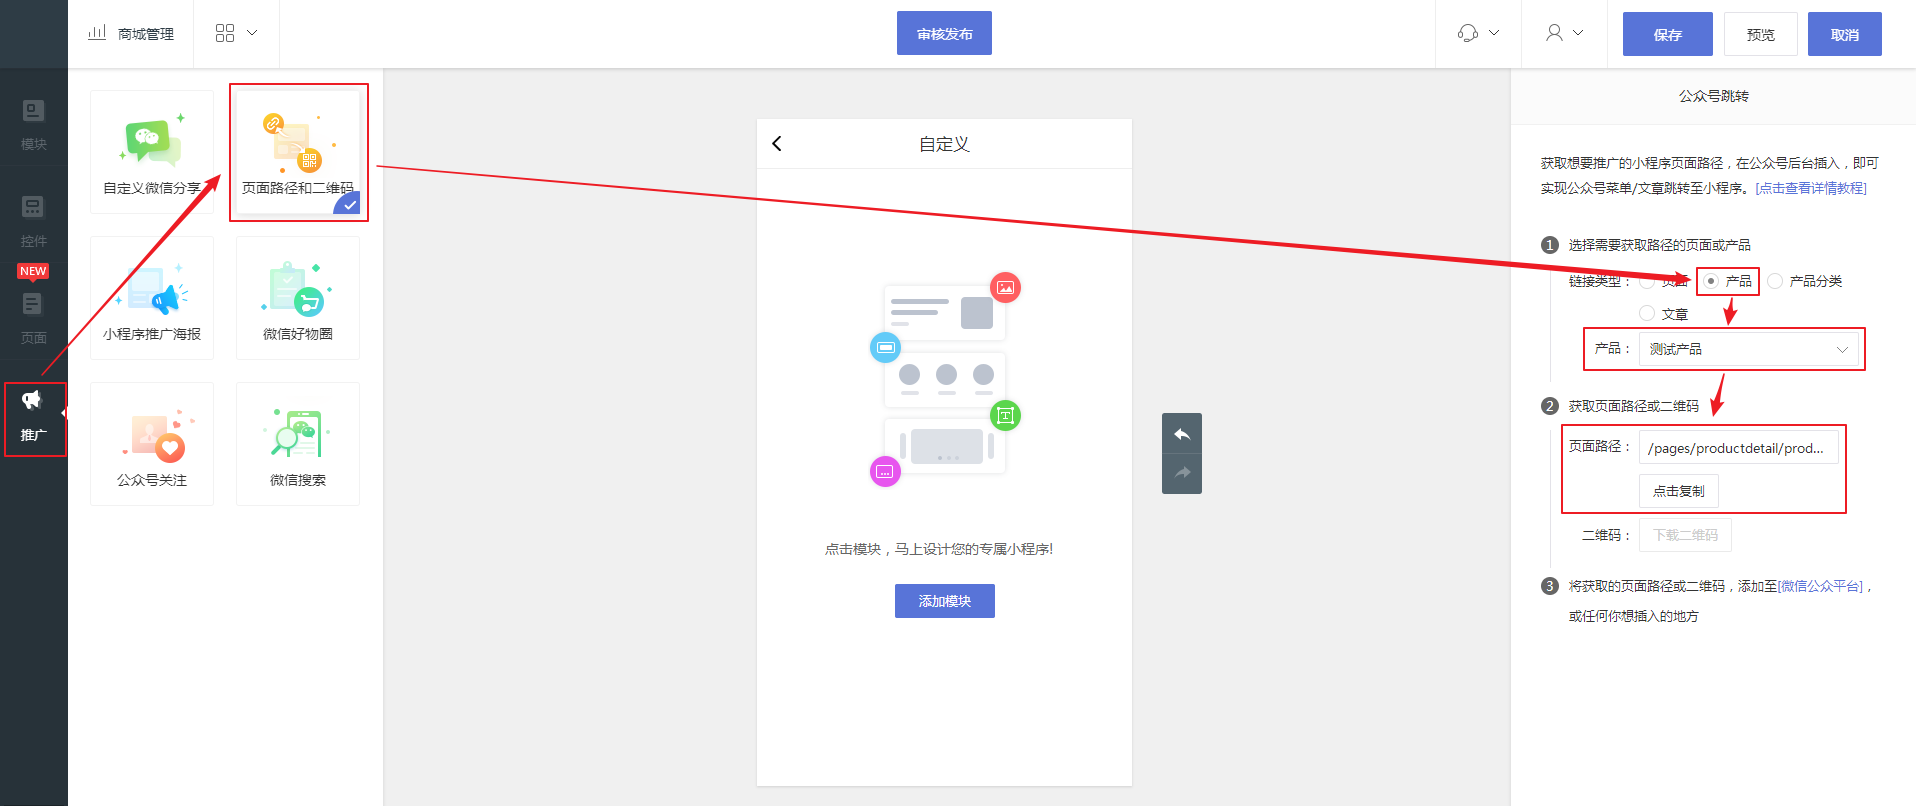Click 添加模块 button

945,601
